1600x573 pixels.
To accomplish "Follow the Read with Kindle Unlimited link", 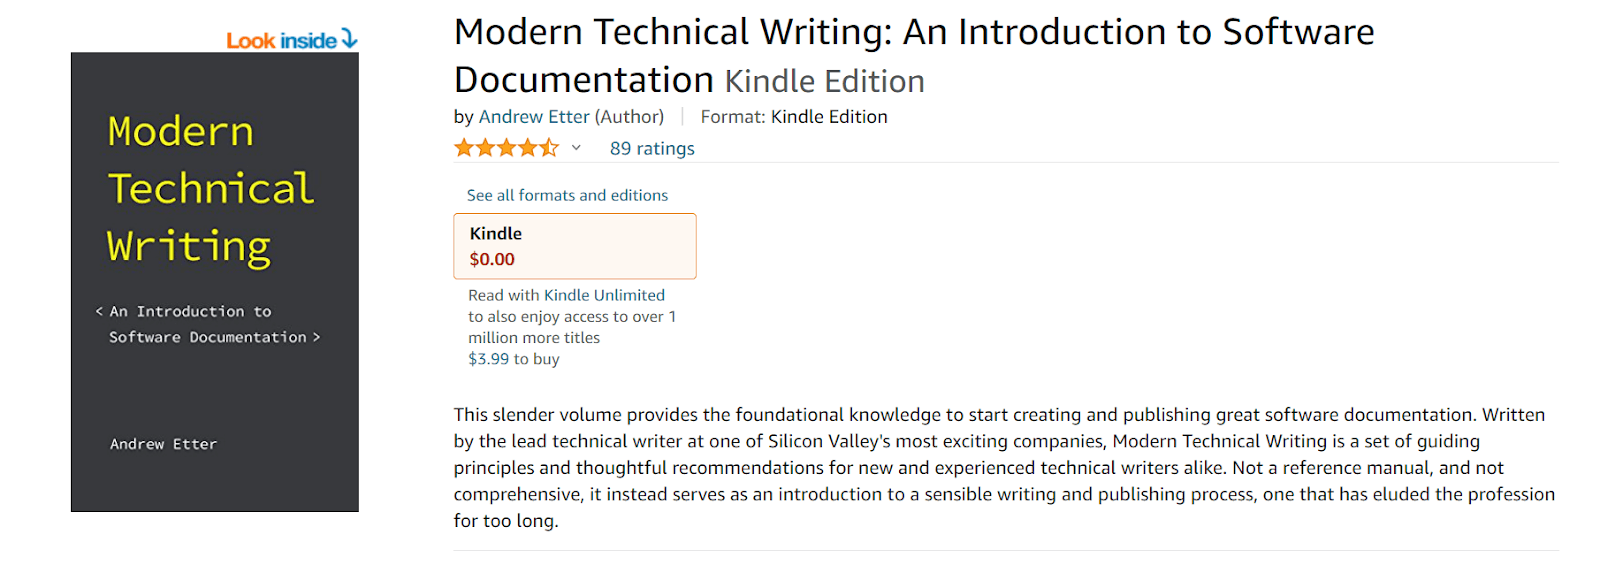I will tap(566, 295).
